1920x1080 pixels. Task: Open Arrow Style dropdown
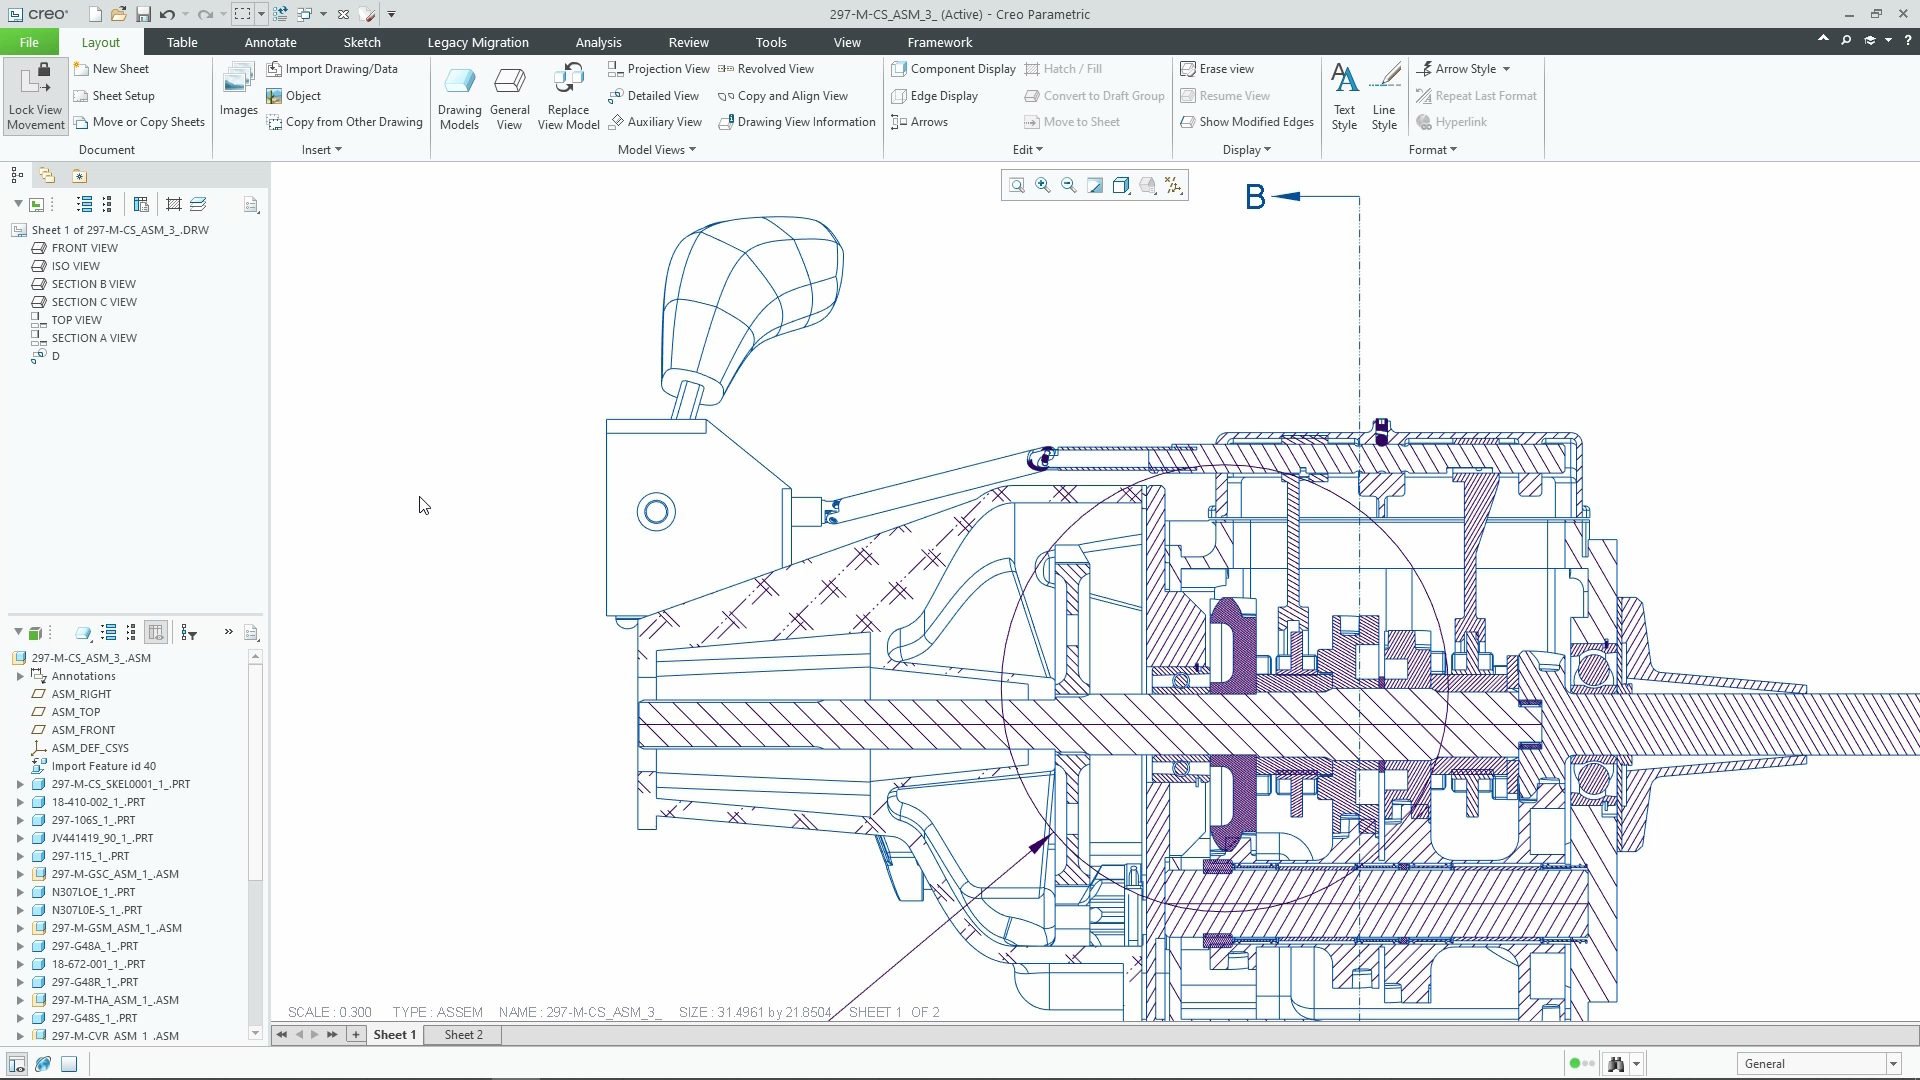coord(1463,69)
